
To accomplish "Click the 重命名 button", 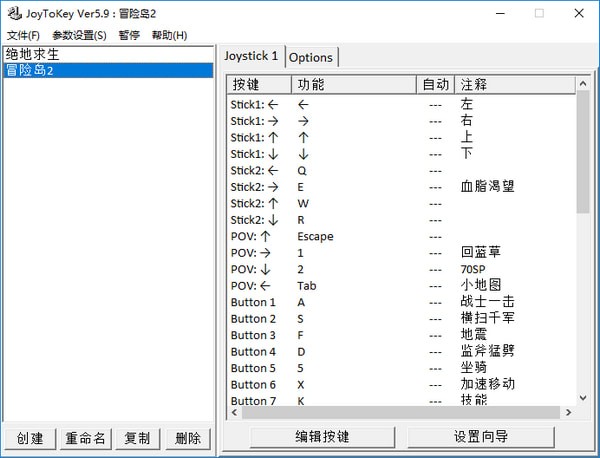I will click(x=85, y=438).
